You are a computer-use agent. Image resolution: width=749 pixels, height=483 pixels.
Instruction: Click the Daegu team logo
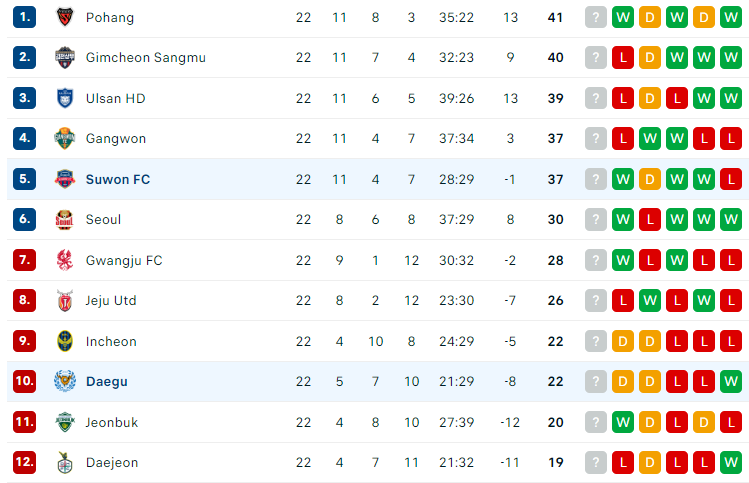pos(65,381)
